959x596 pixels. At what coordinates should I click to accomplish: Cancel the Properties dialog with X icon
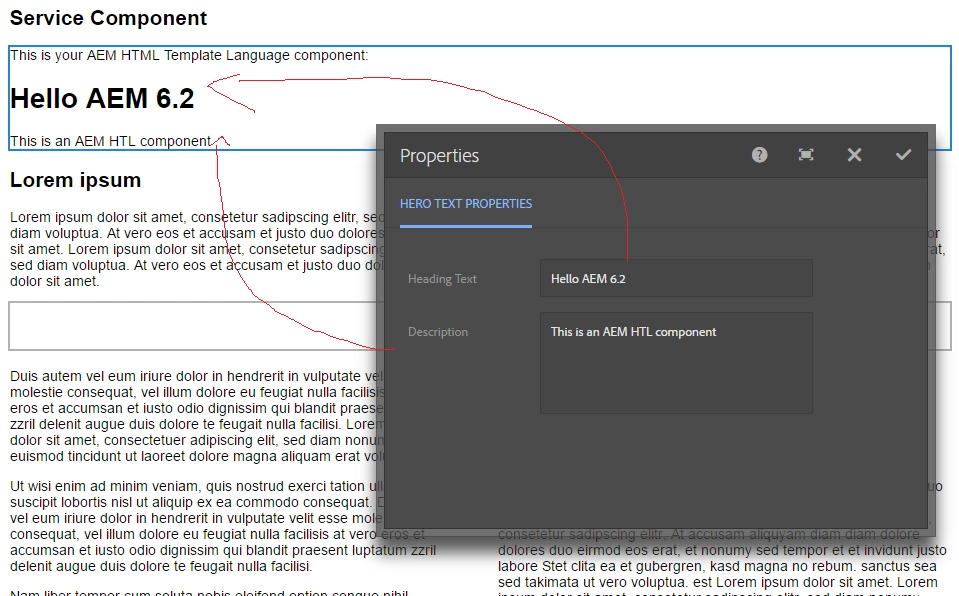click(854, 155)
